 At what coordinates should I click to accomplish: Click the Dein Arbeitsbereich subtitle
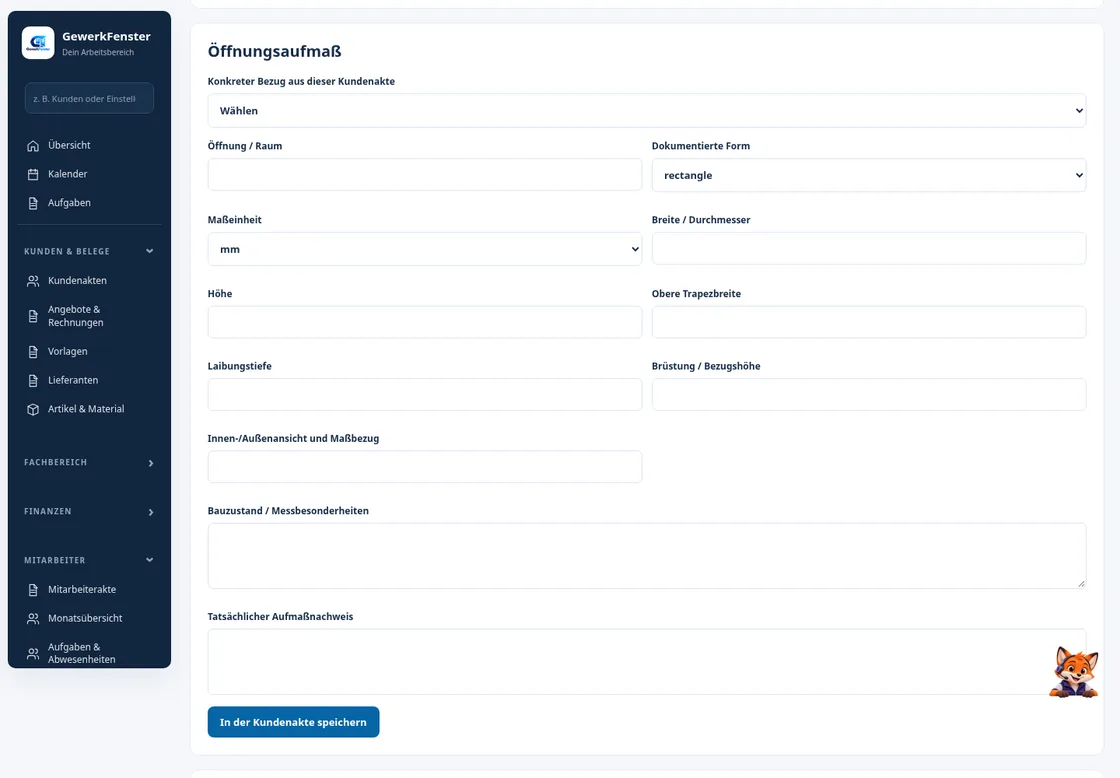[x=98, y=52]
